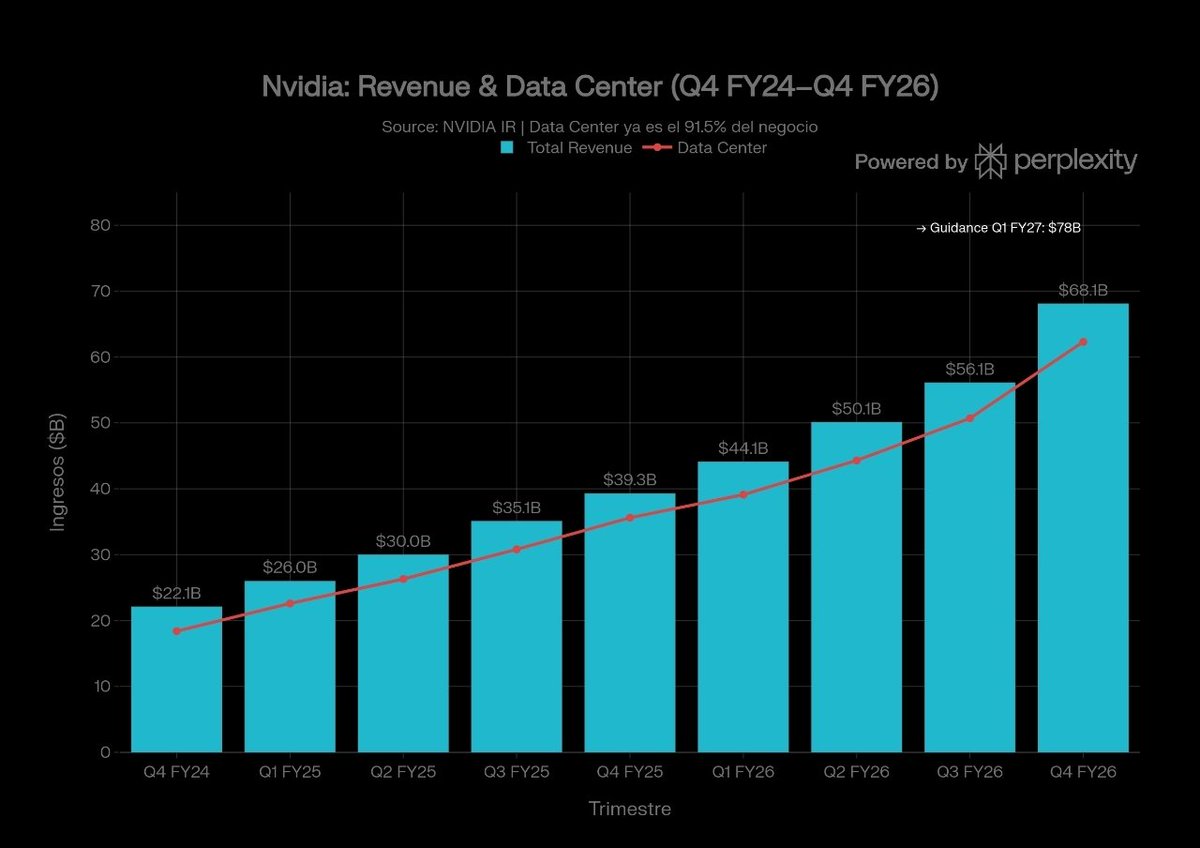Viewport: 1200px width, 848px height.
Task: Select the Q2 FY26 revenue bar
Action: coord(856,587)
